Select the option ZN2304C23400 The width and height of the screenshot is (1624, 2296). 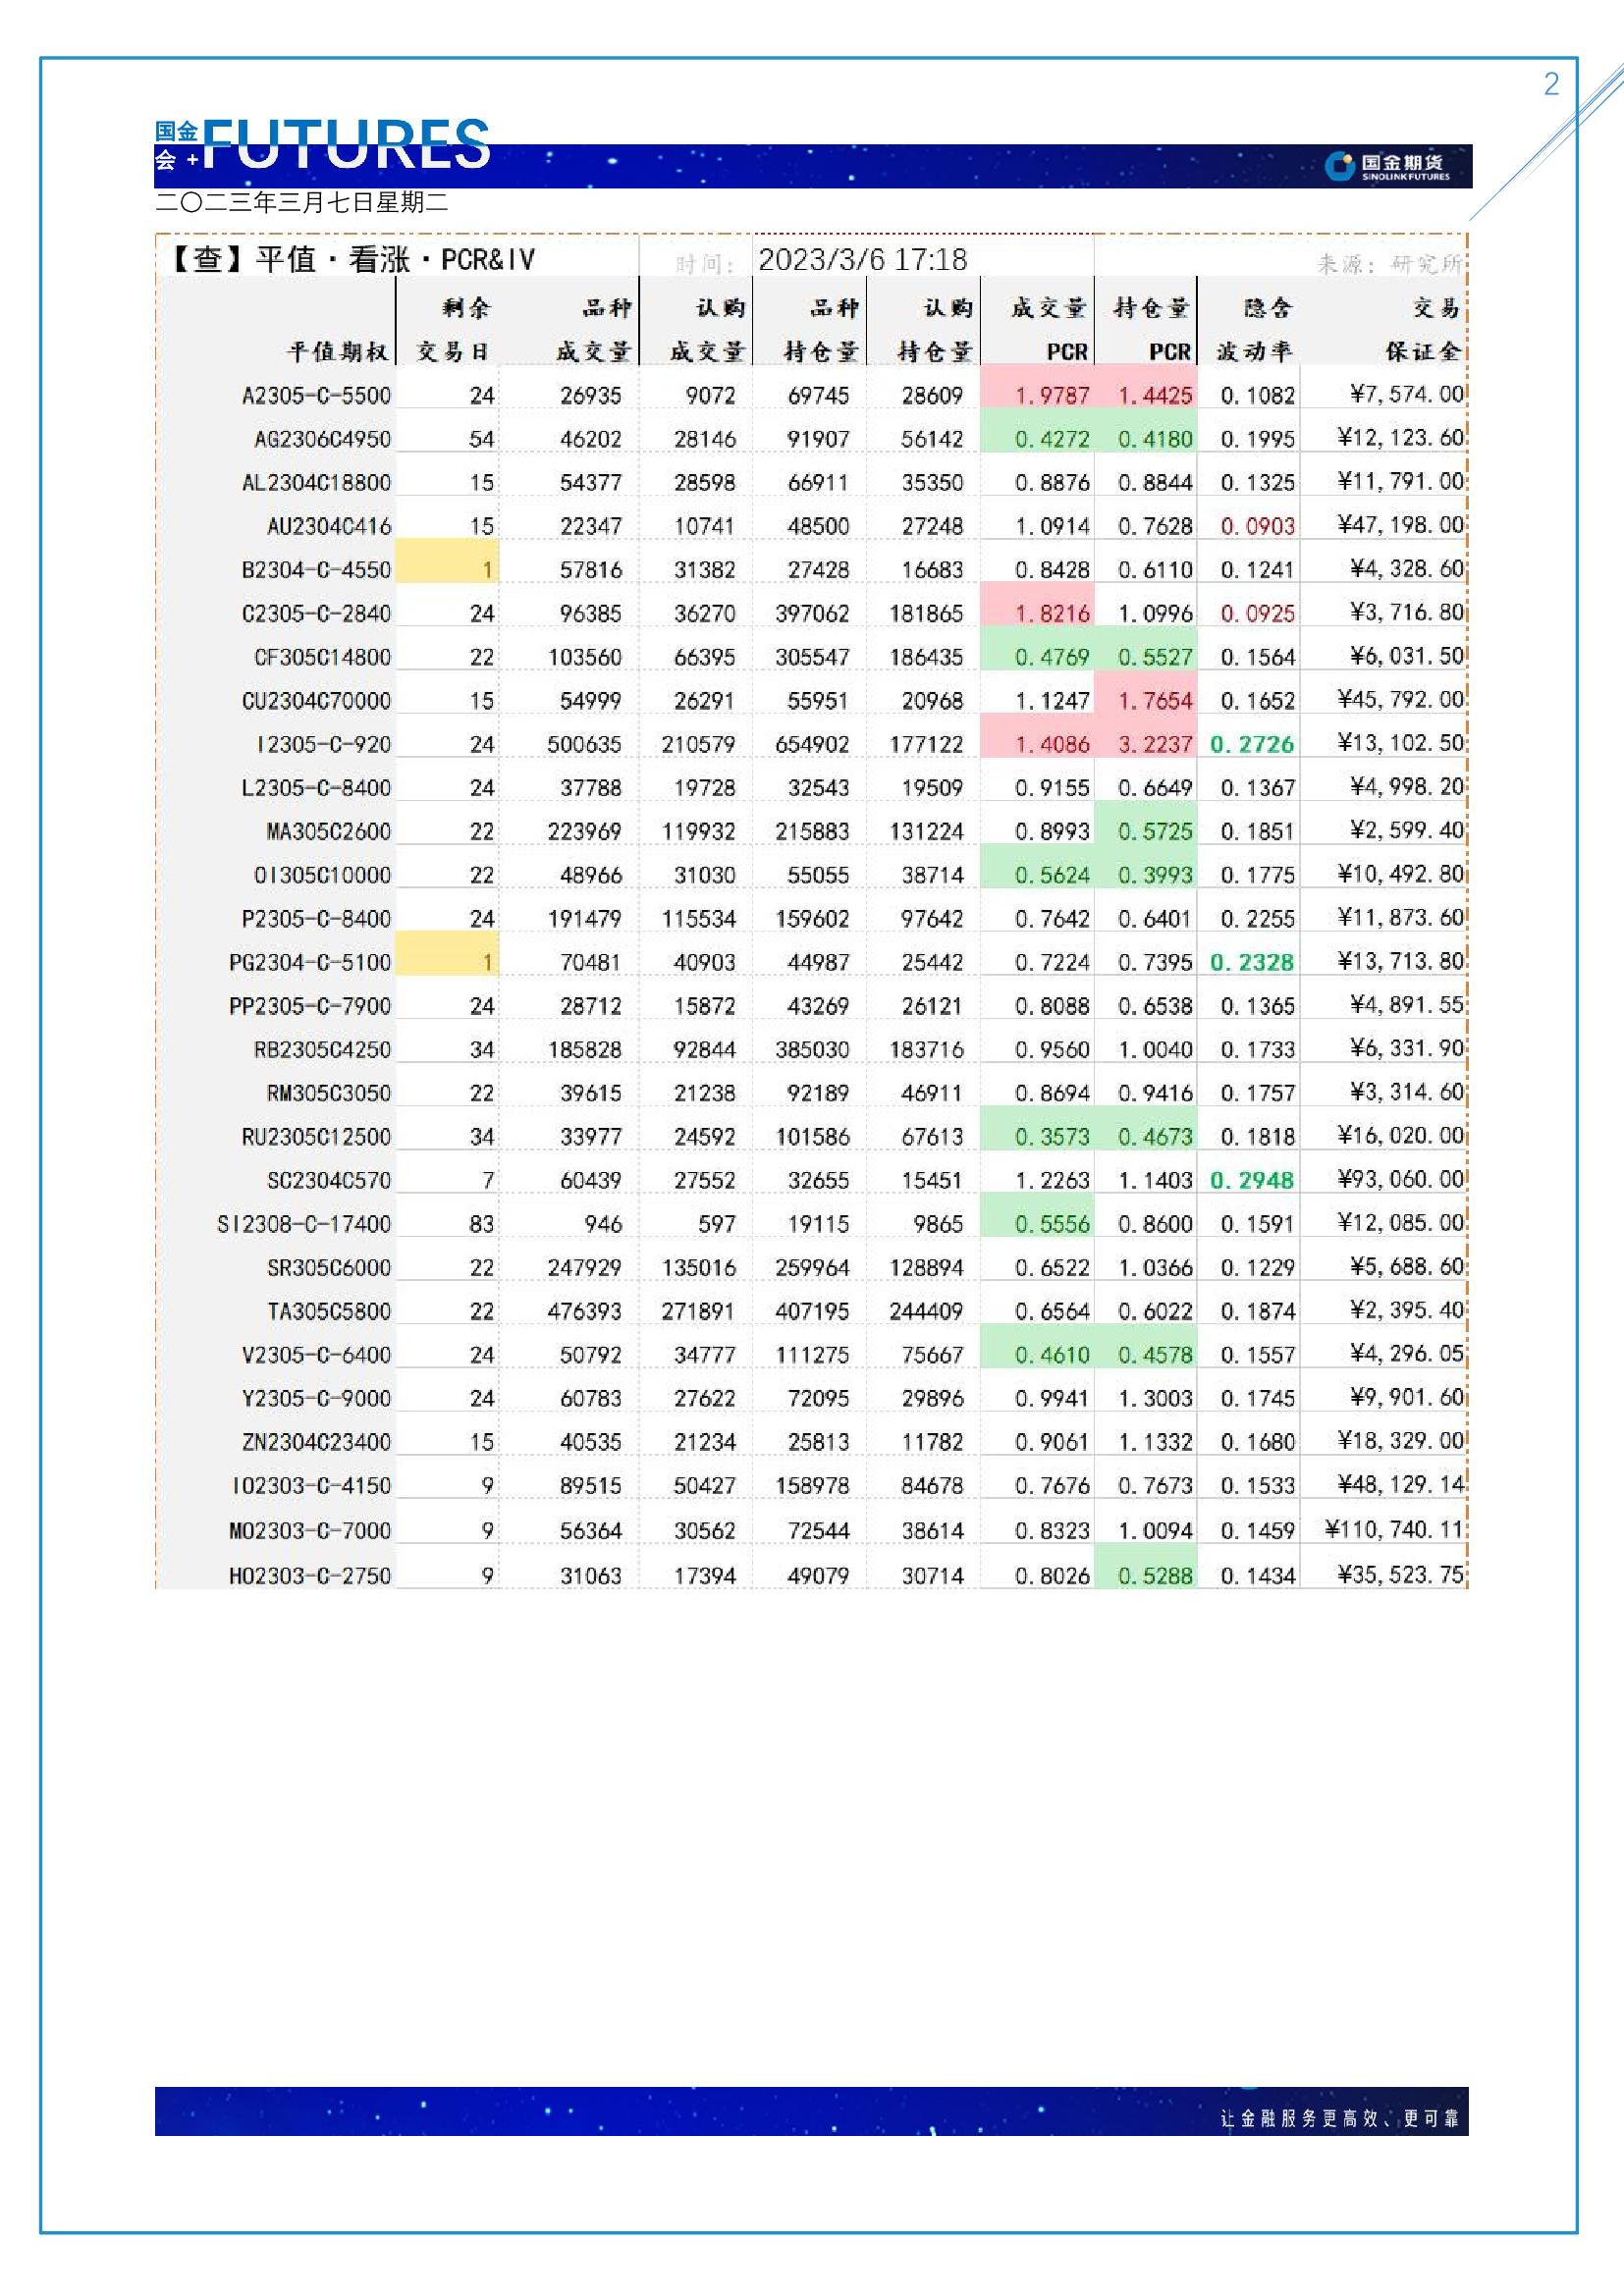tap(316, 1442)
